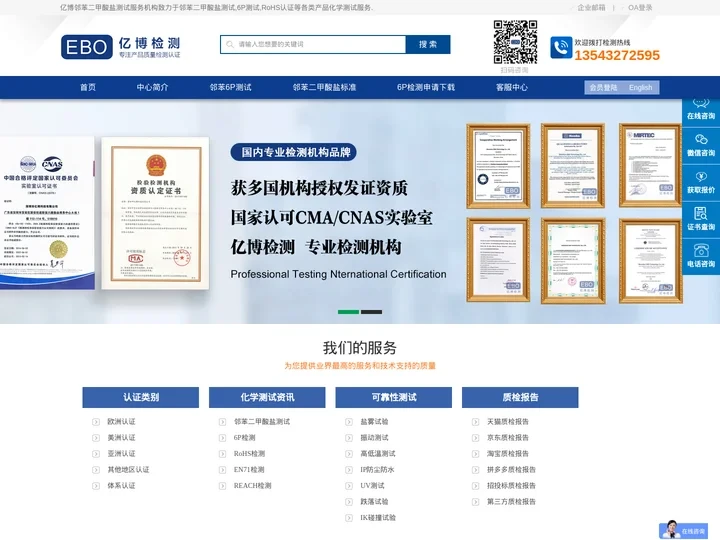Open 电话咨询 telephone sidebar icon

(x=701, y=256)
